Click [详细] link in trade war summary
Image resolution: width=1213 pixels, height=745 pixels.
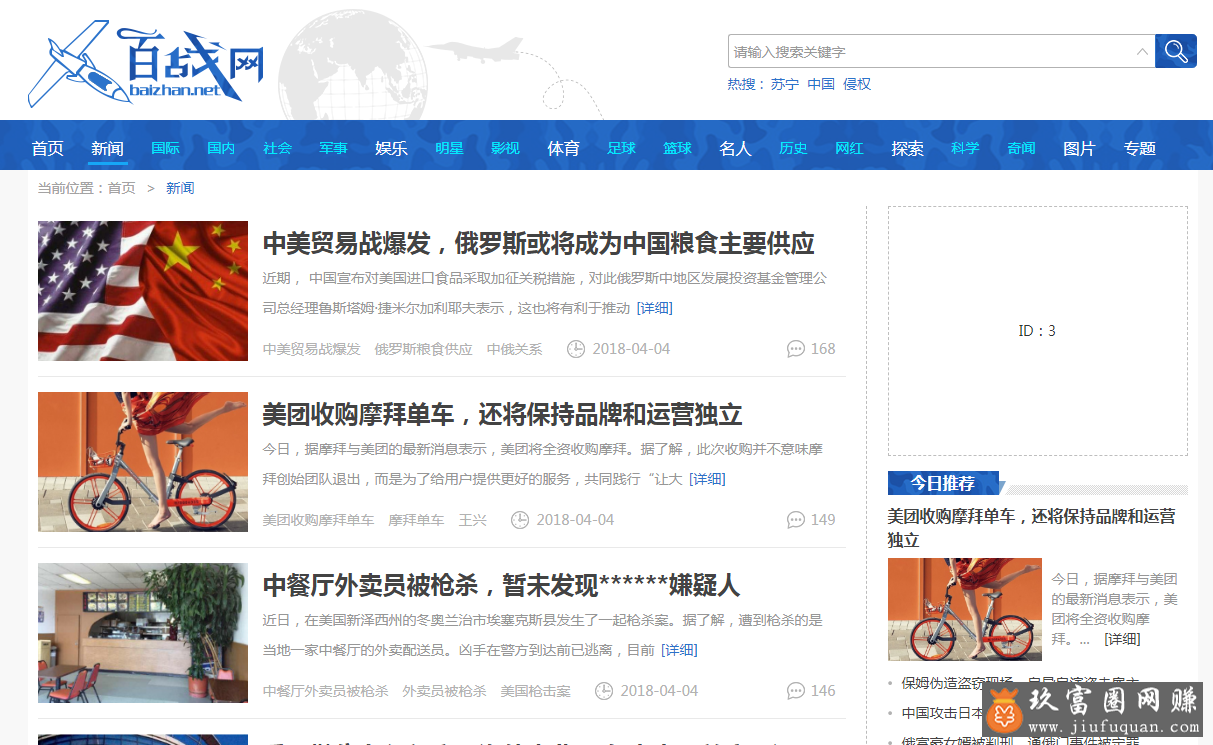[655, 308]
